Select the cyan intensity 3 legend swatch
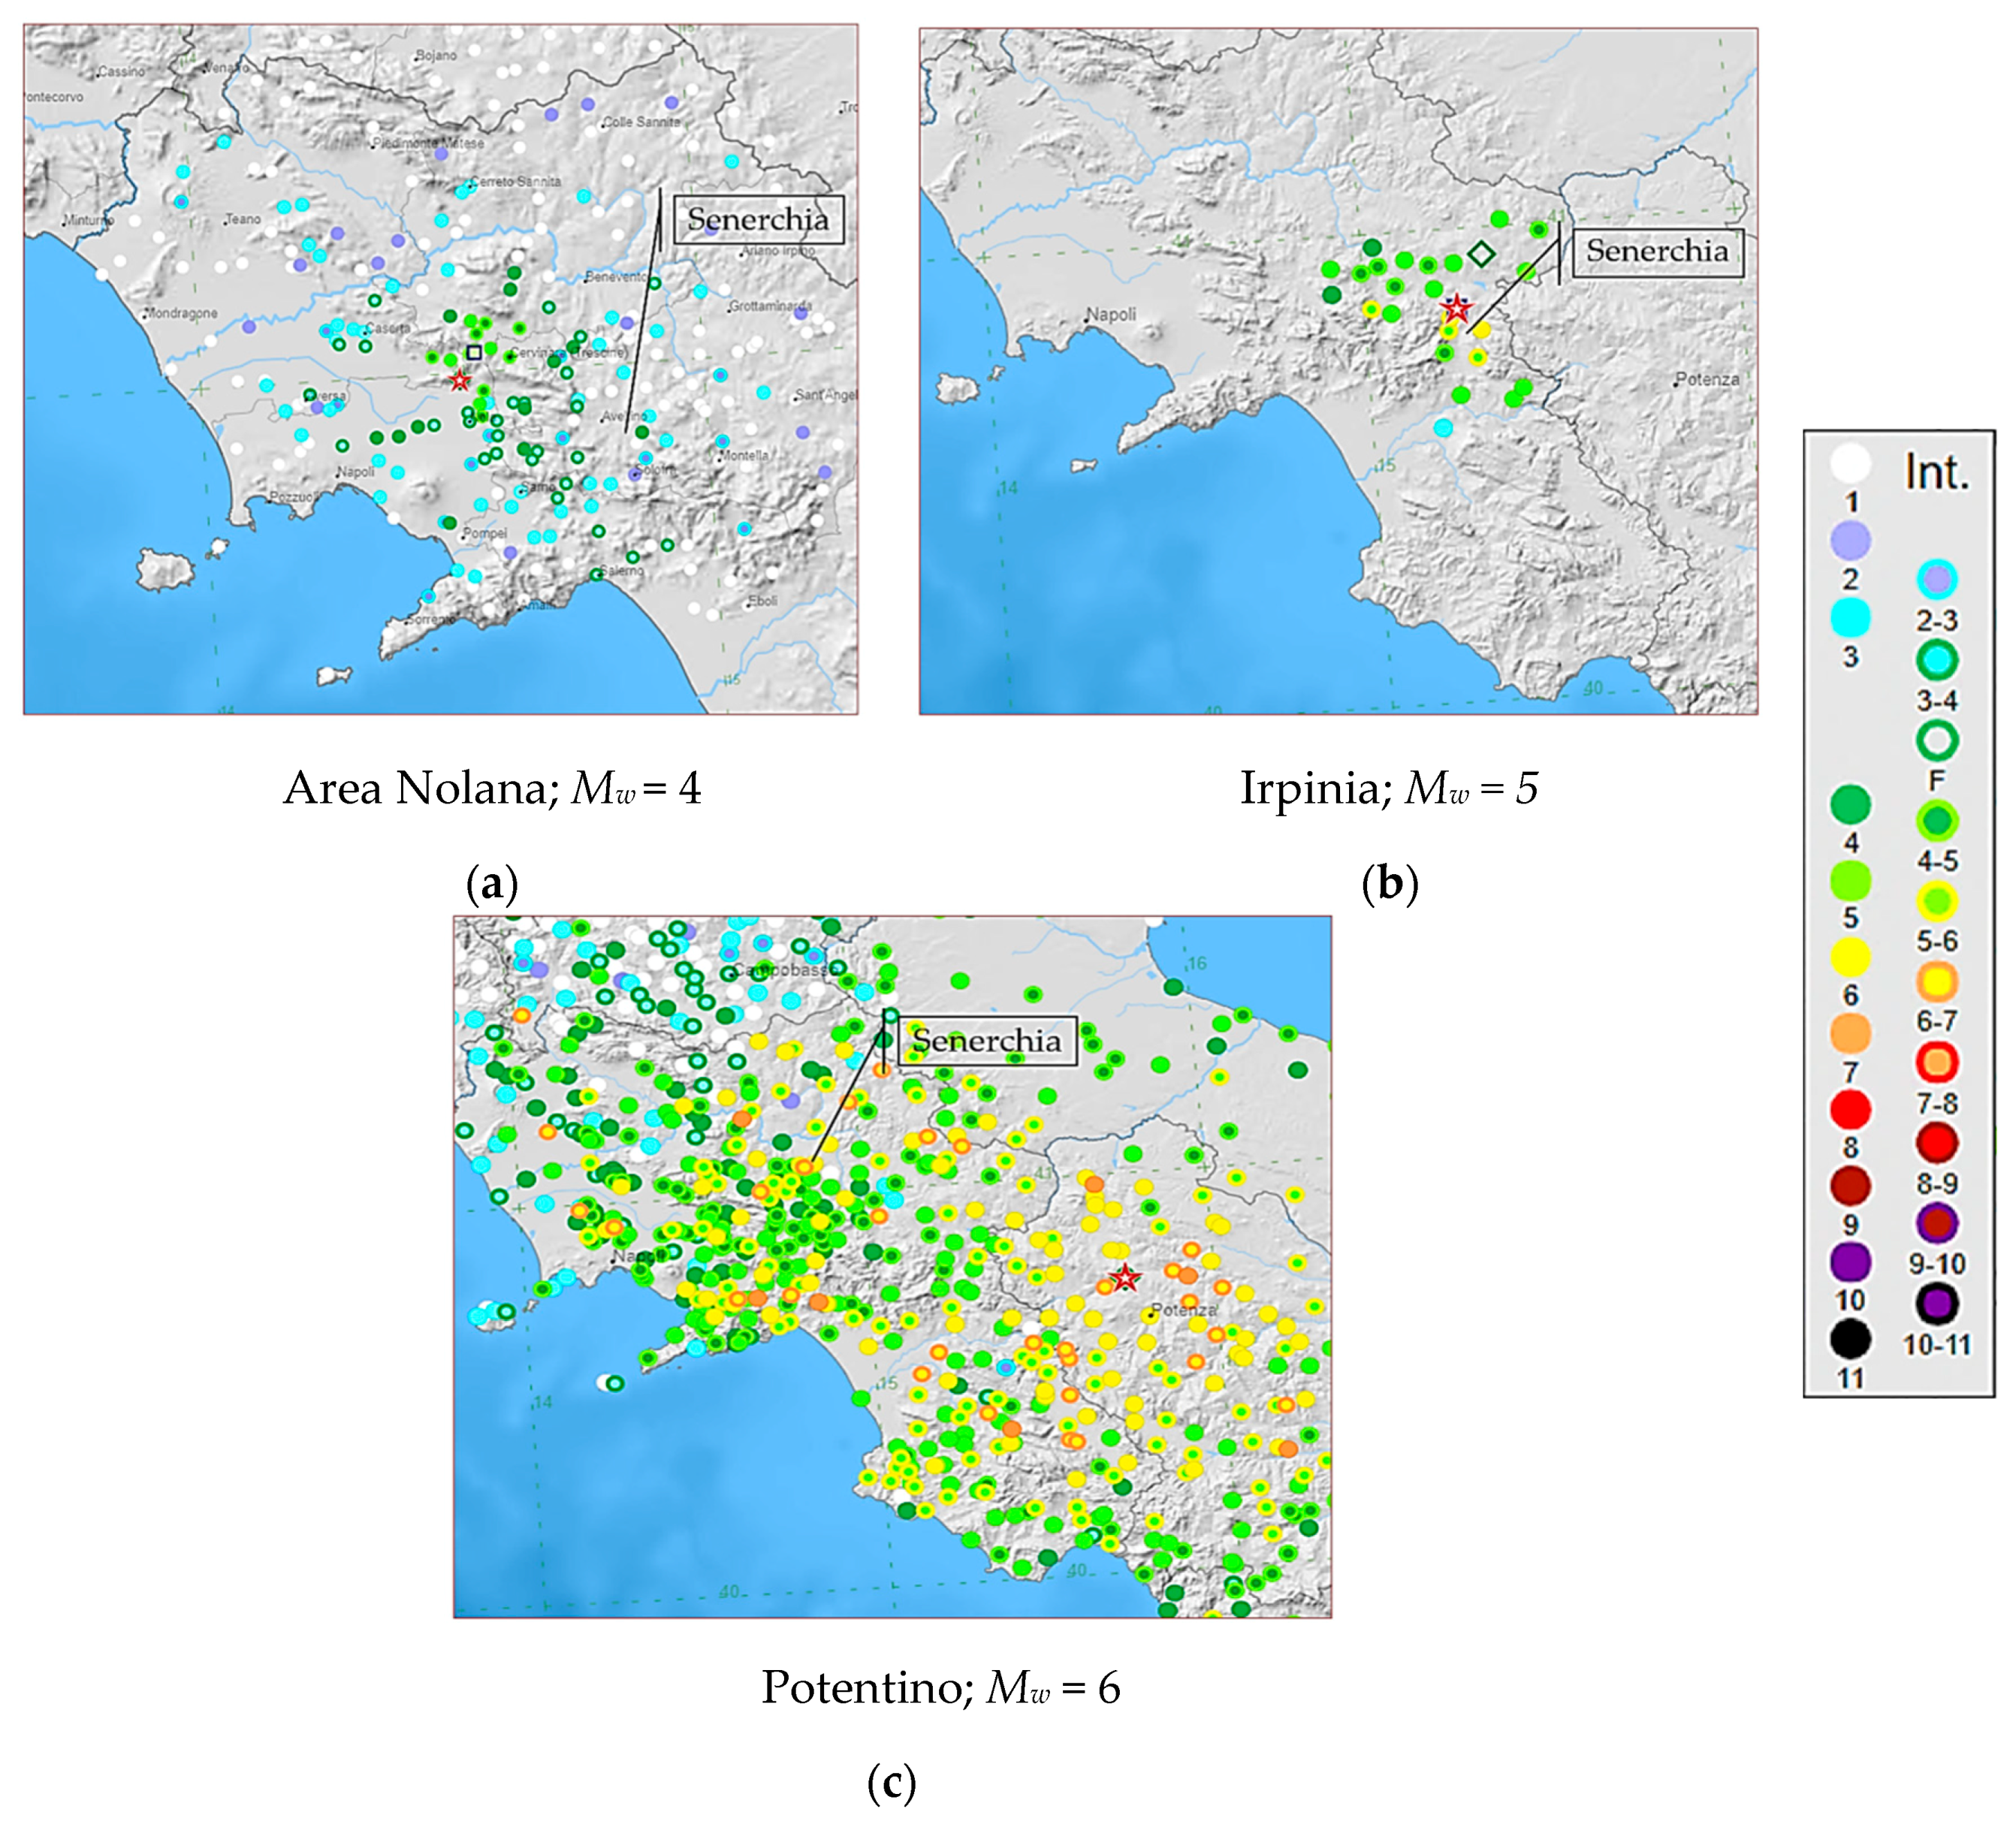The image size is (2016, 1821). pyautogui.click(x=1850, y=618)
